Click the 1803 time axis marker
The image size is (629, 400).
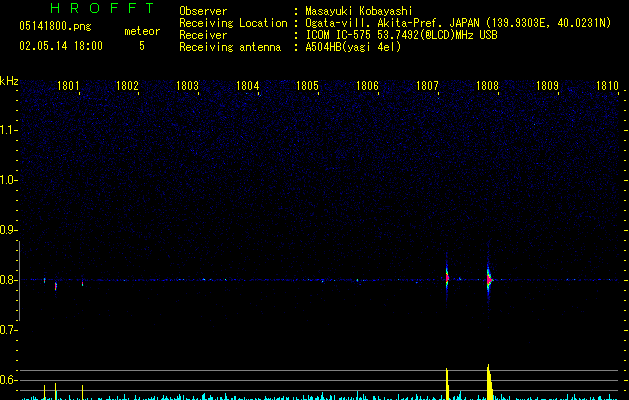tap(187, 86)
